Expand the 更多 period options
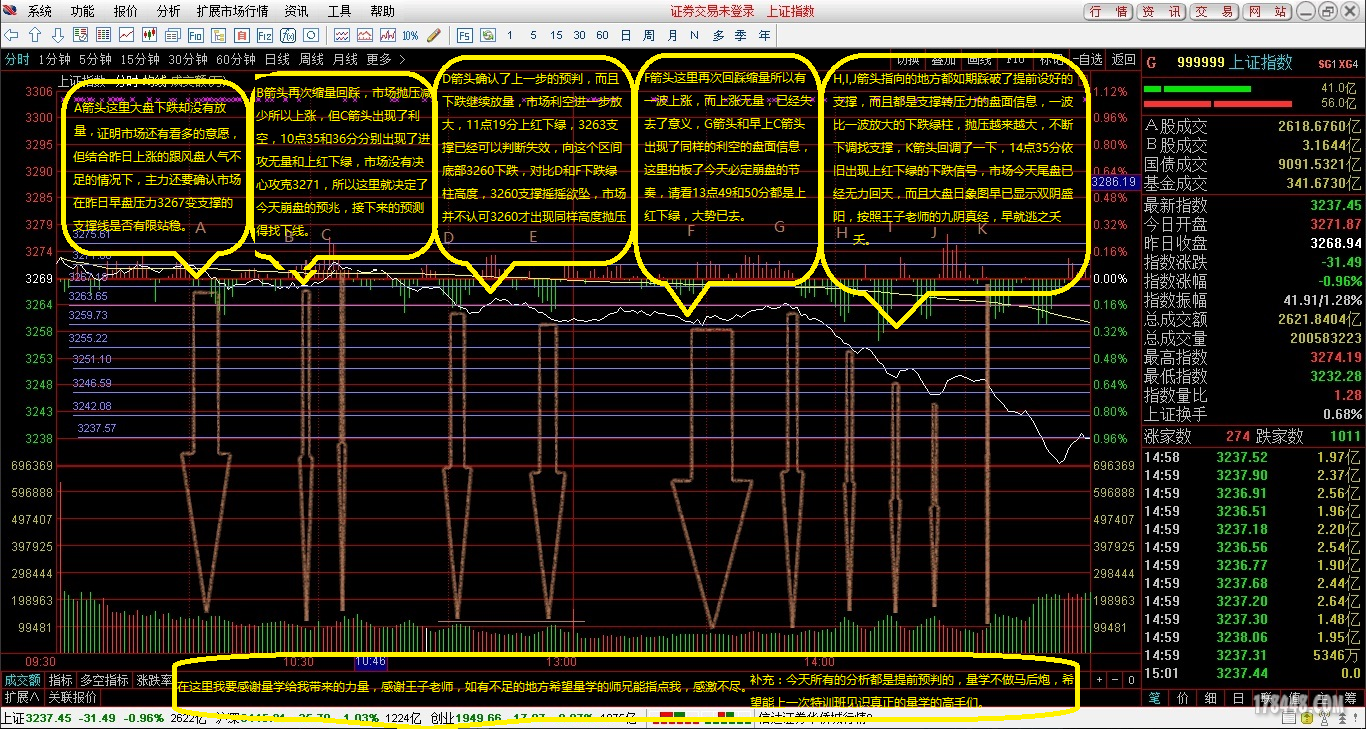The image size is (1366, 729). [x=386, y=59]
